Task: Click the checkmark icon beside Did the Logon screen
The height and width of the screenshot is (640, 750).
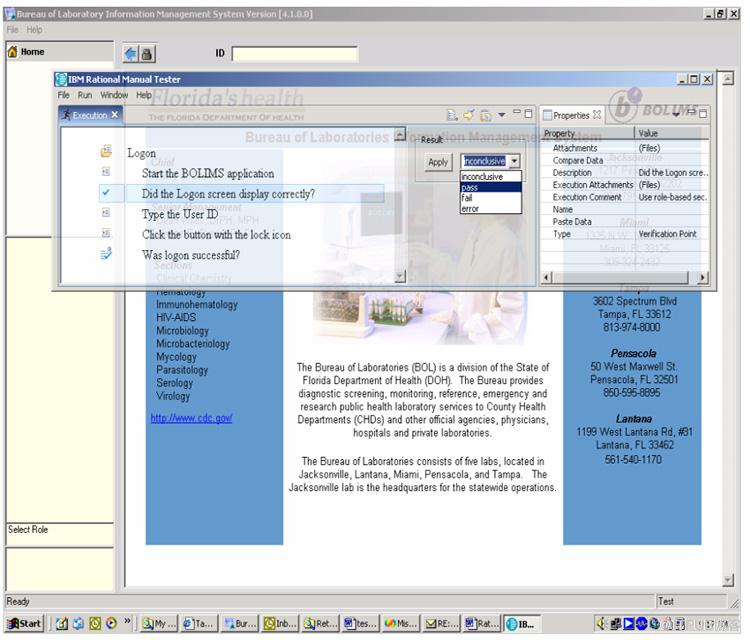Action: 106,193
